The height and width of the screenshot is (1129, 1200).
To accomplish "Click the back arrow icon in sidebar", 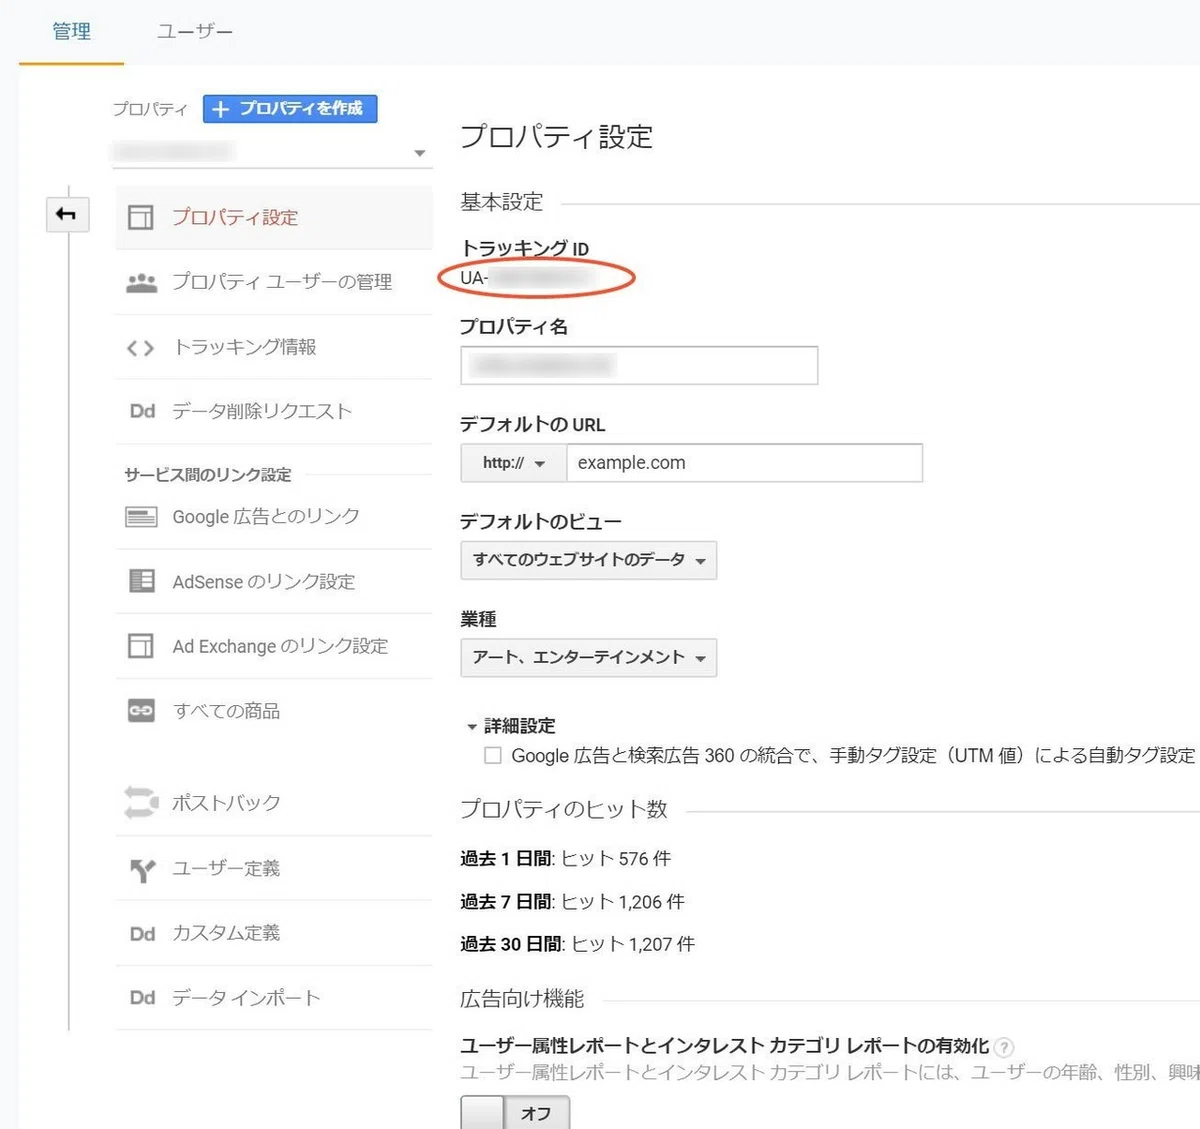I will [67, 214].
